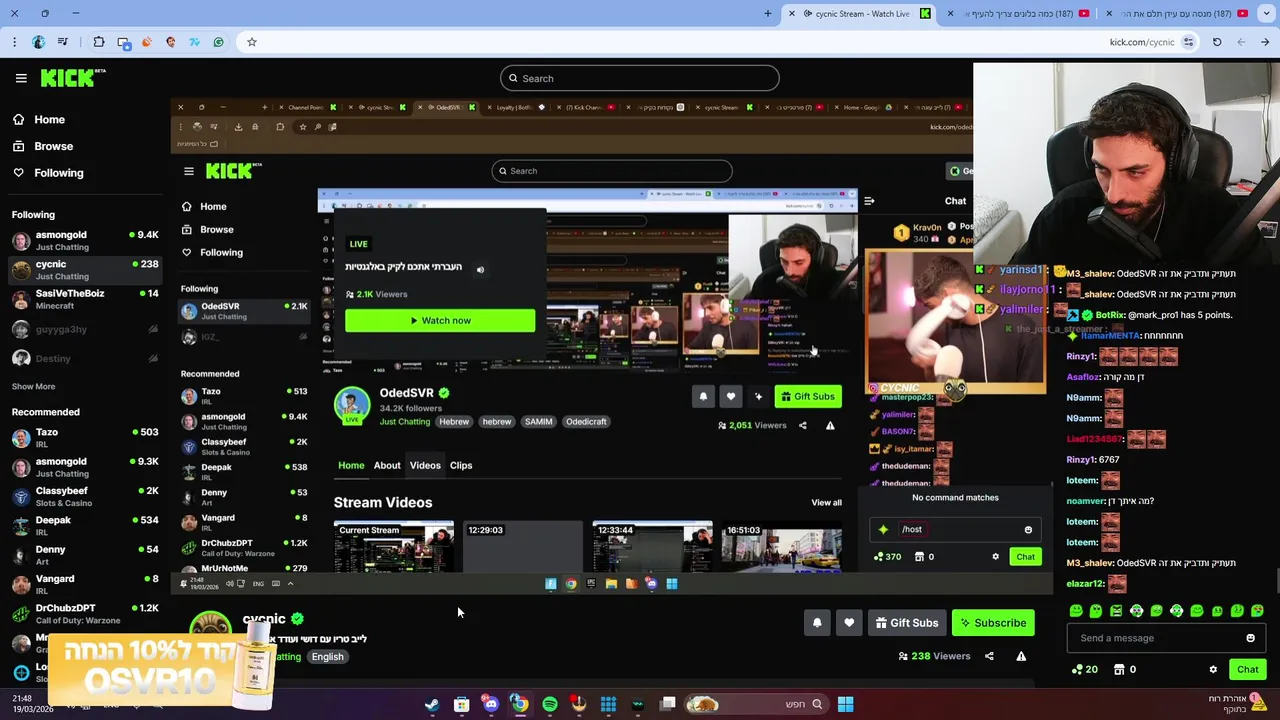Screen dimensions: 1280x720
Task: Click View all next to Stream Videos
Action: click(826, 502)
